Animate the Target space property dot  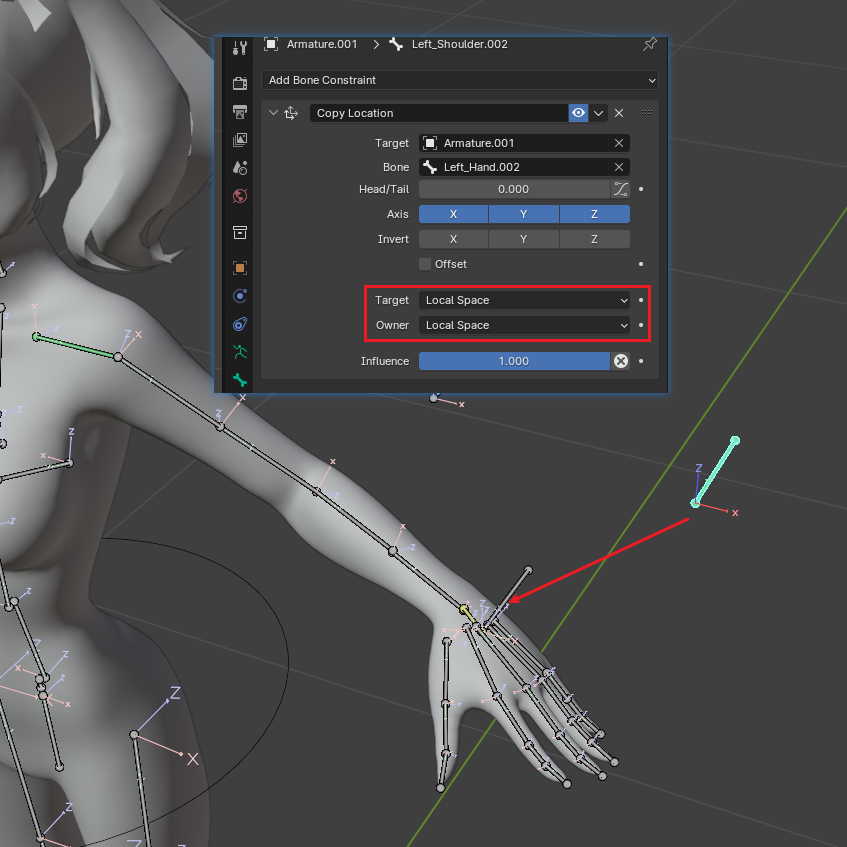(x=641, y=300)
